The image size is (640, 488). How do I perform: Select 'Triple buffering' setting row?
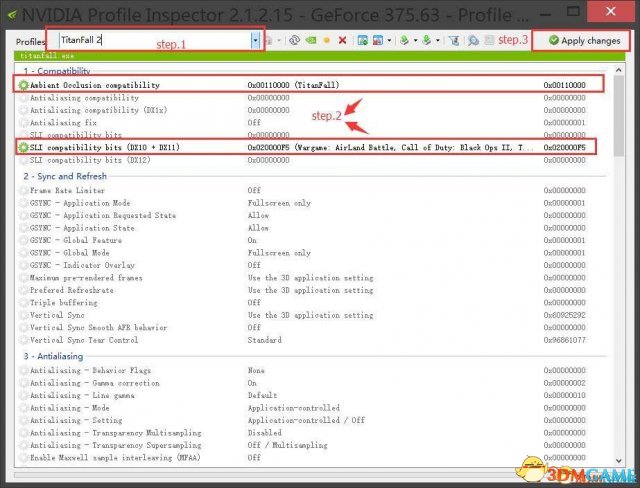[x=313, y=302]
